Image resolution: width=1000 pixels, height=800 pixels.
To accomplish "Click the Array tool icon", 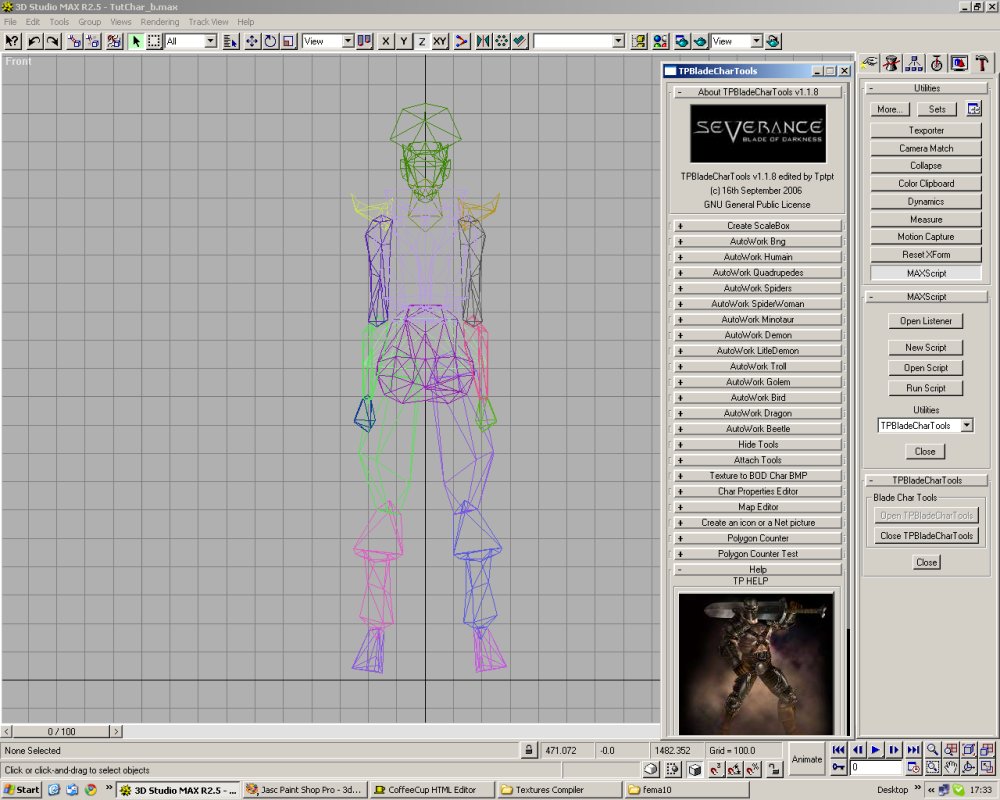I will point(502,41).
